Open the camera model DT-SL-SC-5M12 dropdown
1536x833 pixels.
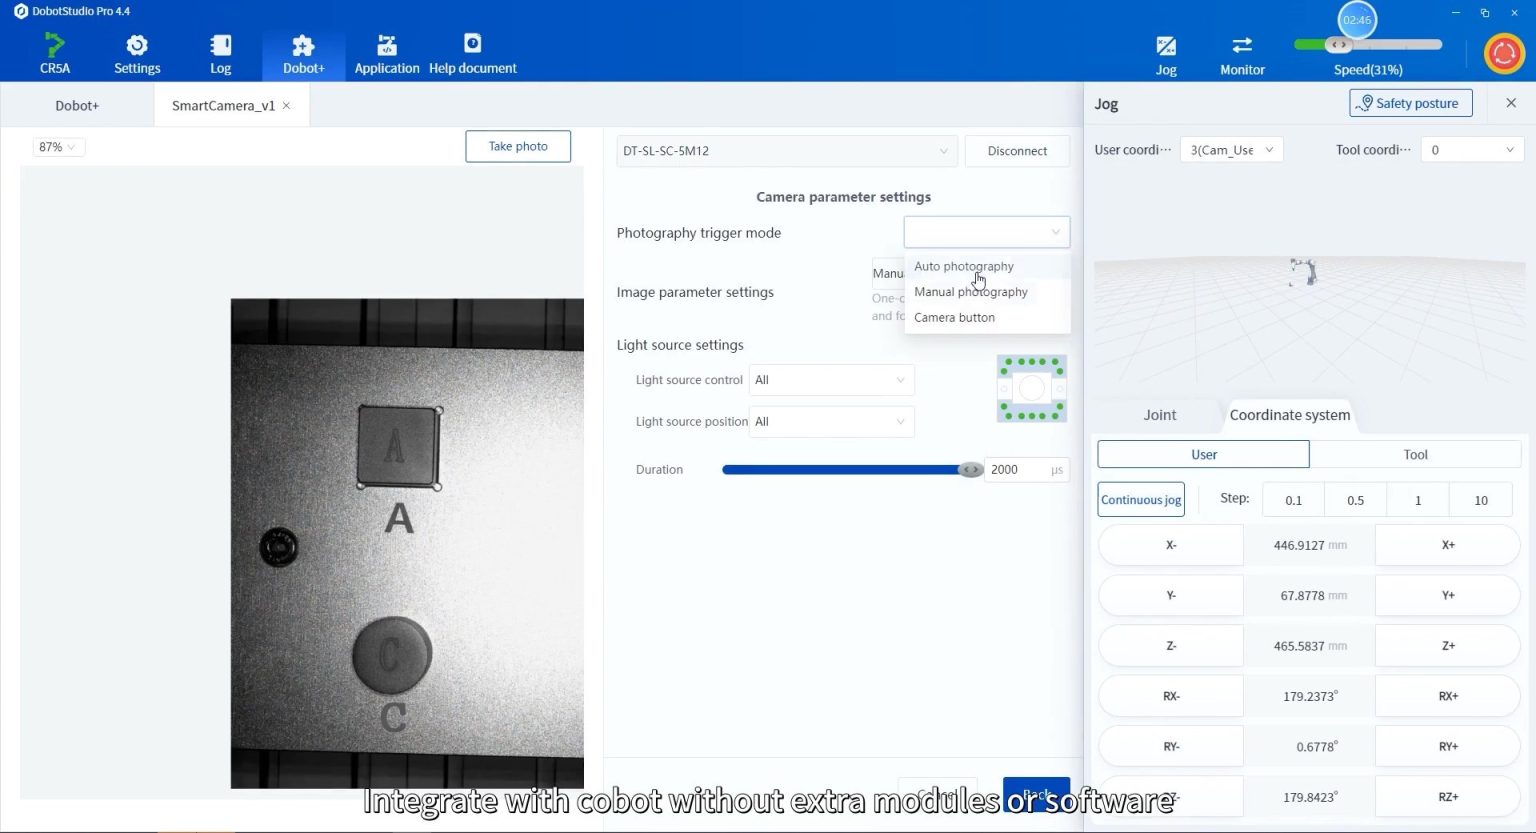(x=786, y=151)
